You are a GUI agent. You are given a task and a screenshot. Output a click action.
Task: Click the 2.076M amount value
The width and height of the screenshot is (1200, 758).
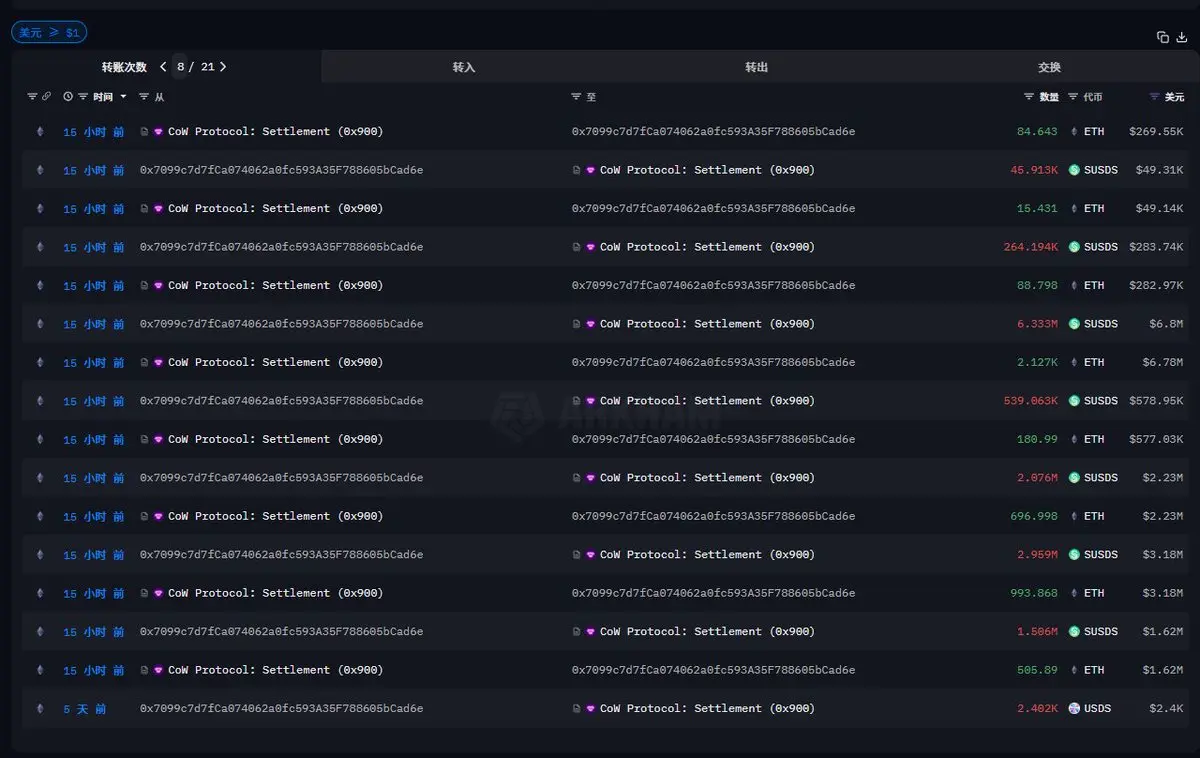point(1037,478)
